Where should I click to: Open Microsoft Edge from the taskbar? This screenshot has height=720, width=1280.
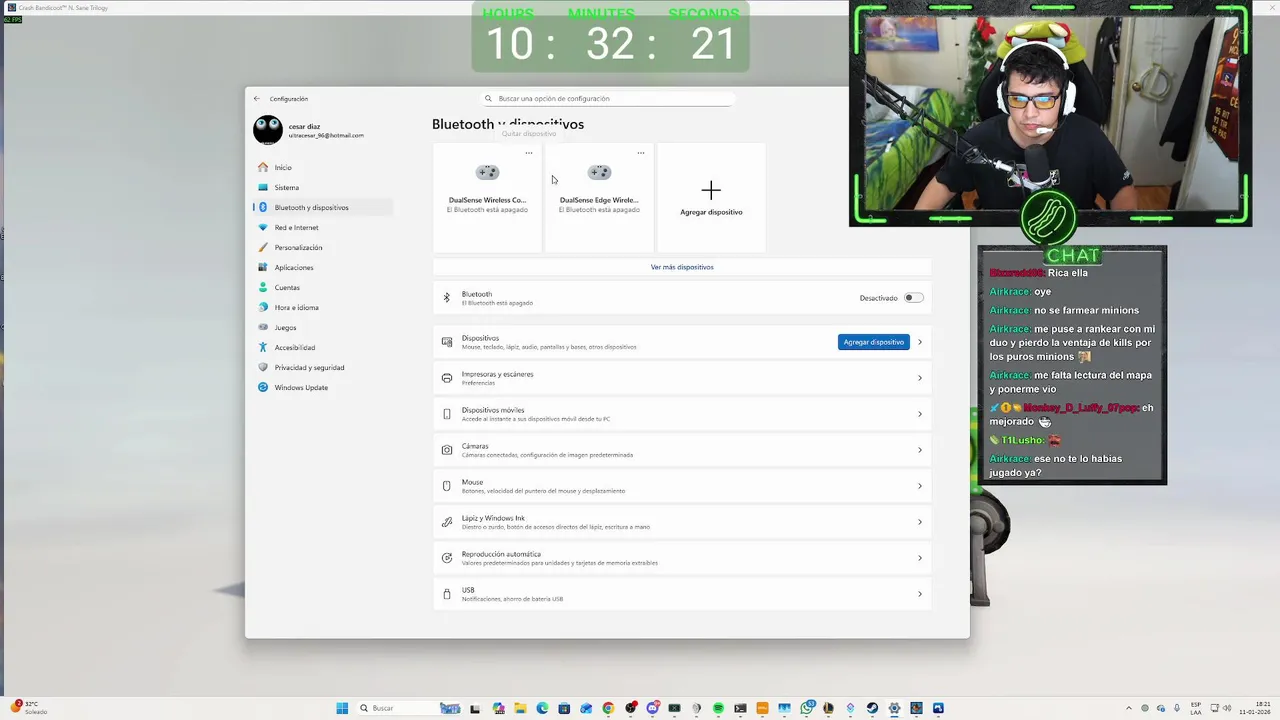click(542, 708)
